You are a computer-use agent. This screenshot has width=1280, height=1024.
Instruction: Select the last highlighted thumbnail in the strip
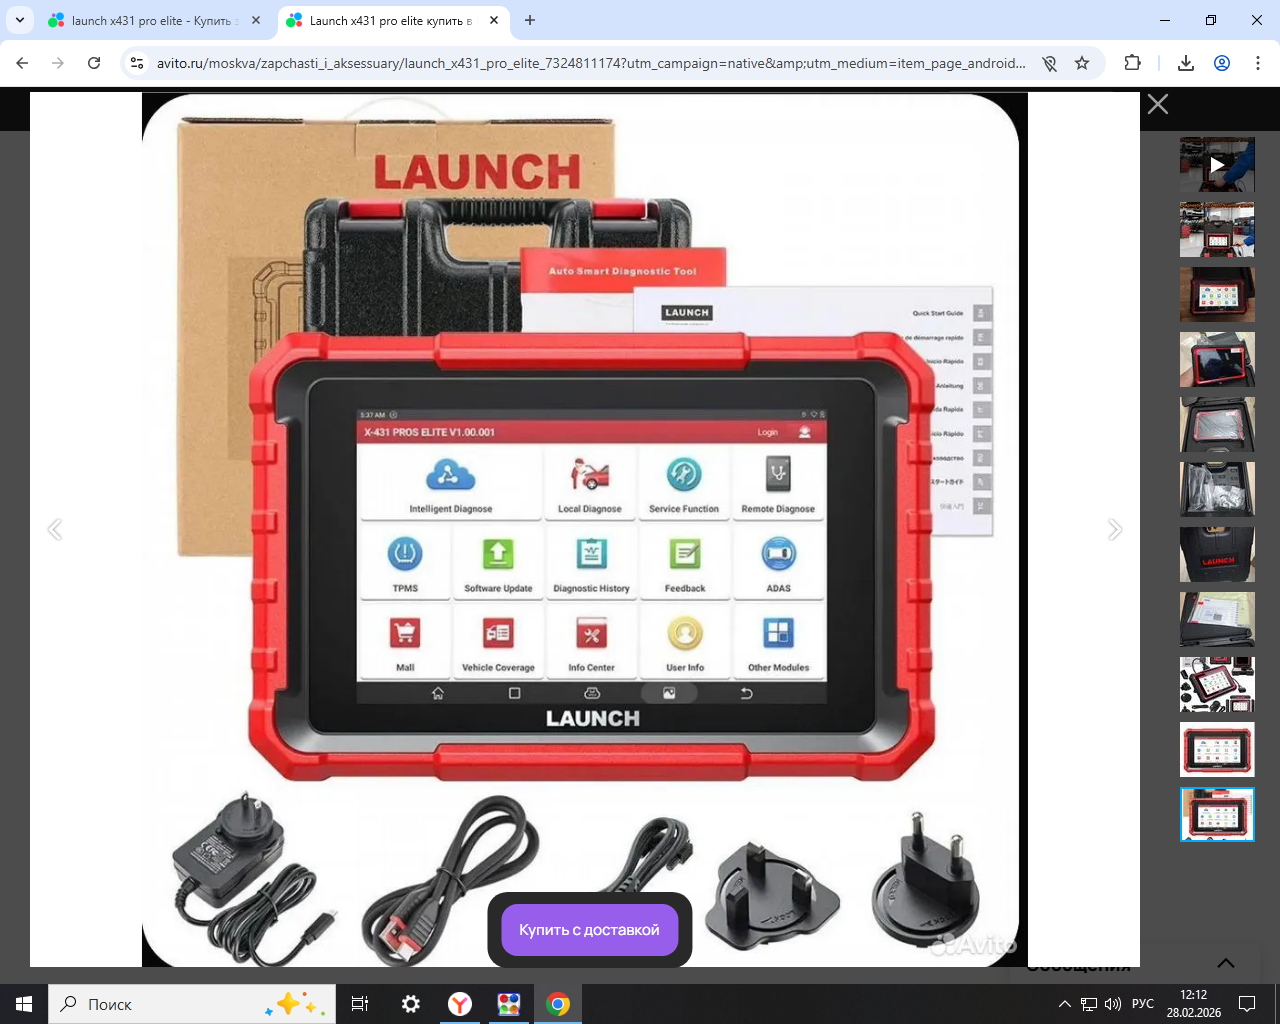coord(1217,815)
